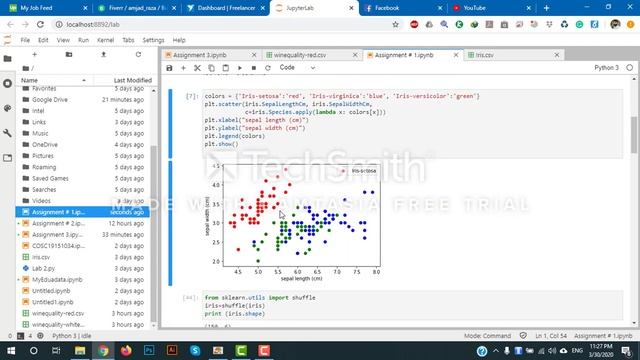640x360 pixels.
Task: Open Photoshop from the taskbar
Action: [149, 351]
